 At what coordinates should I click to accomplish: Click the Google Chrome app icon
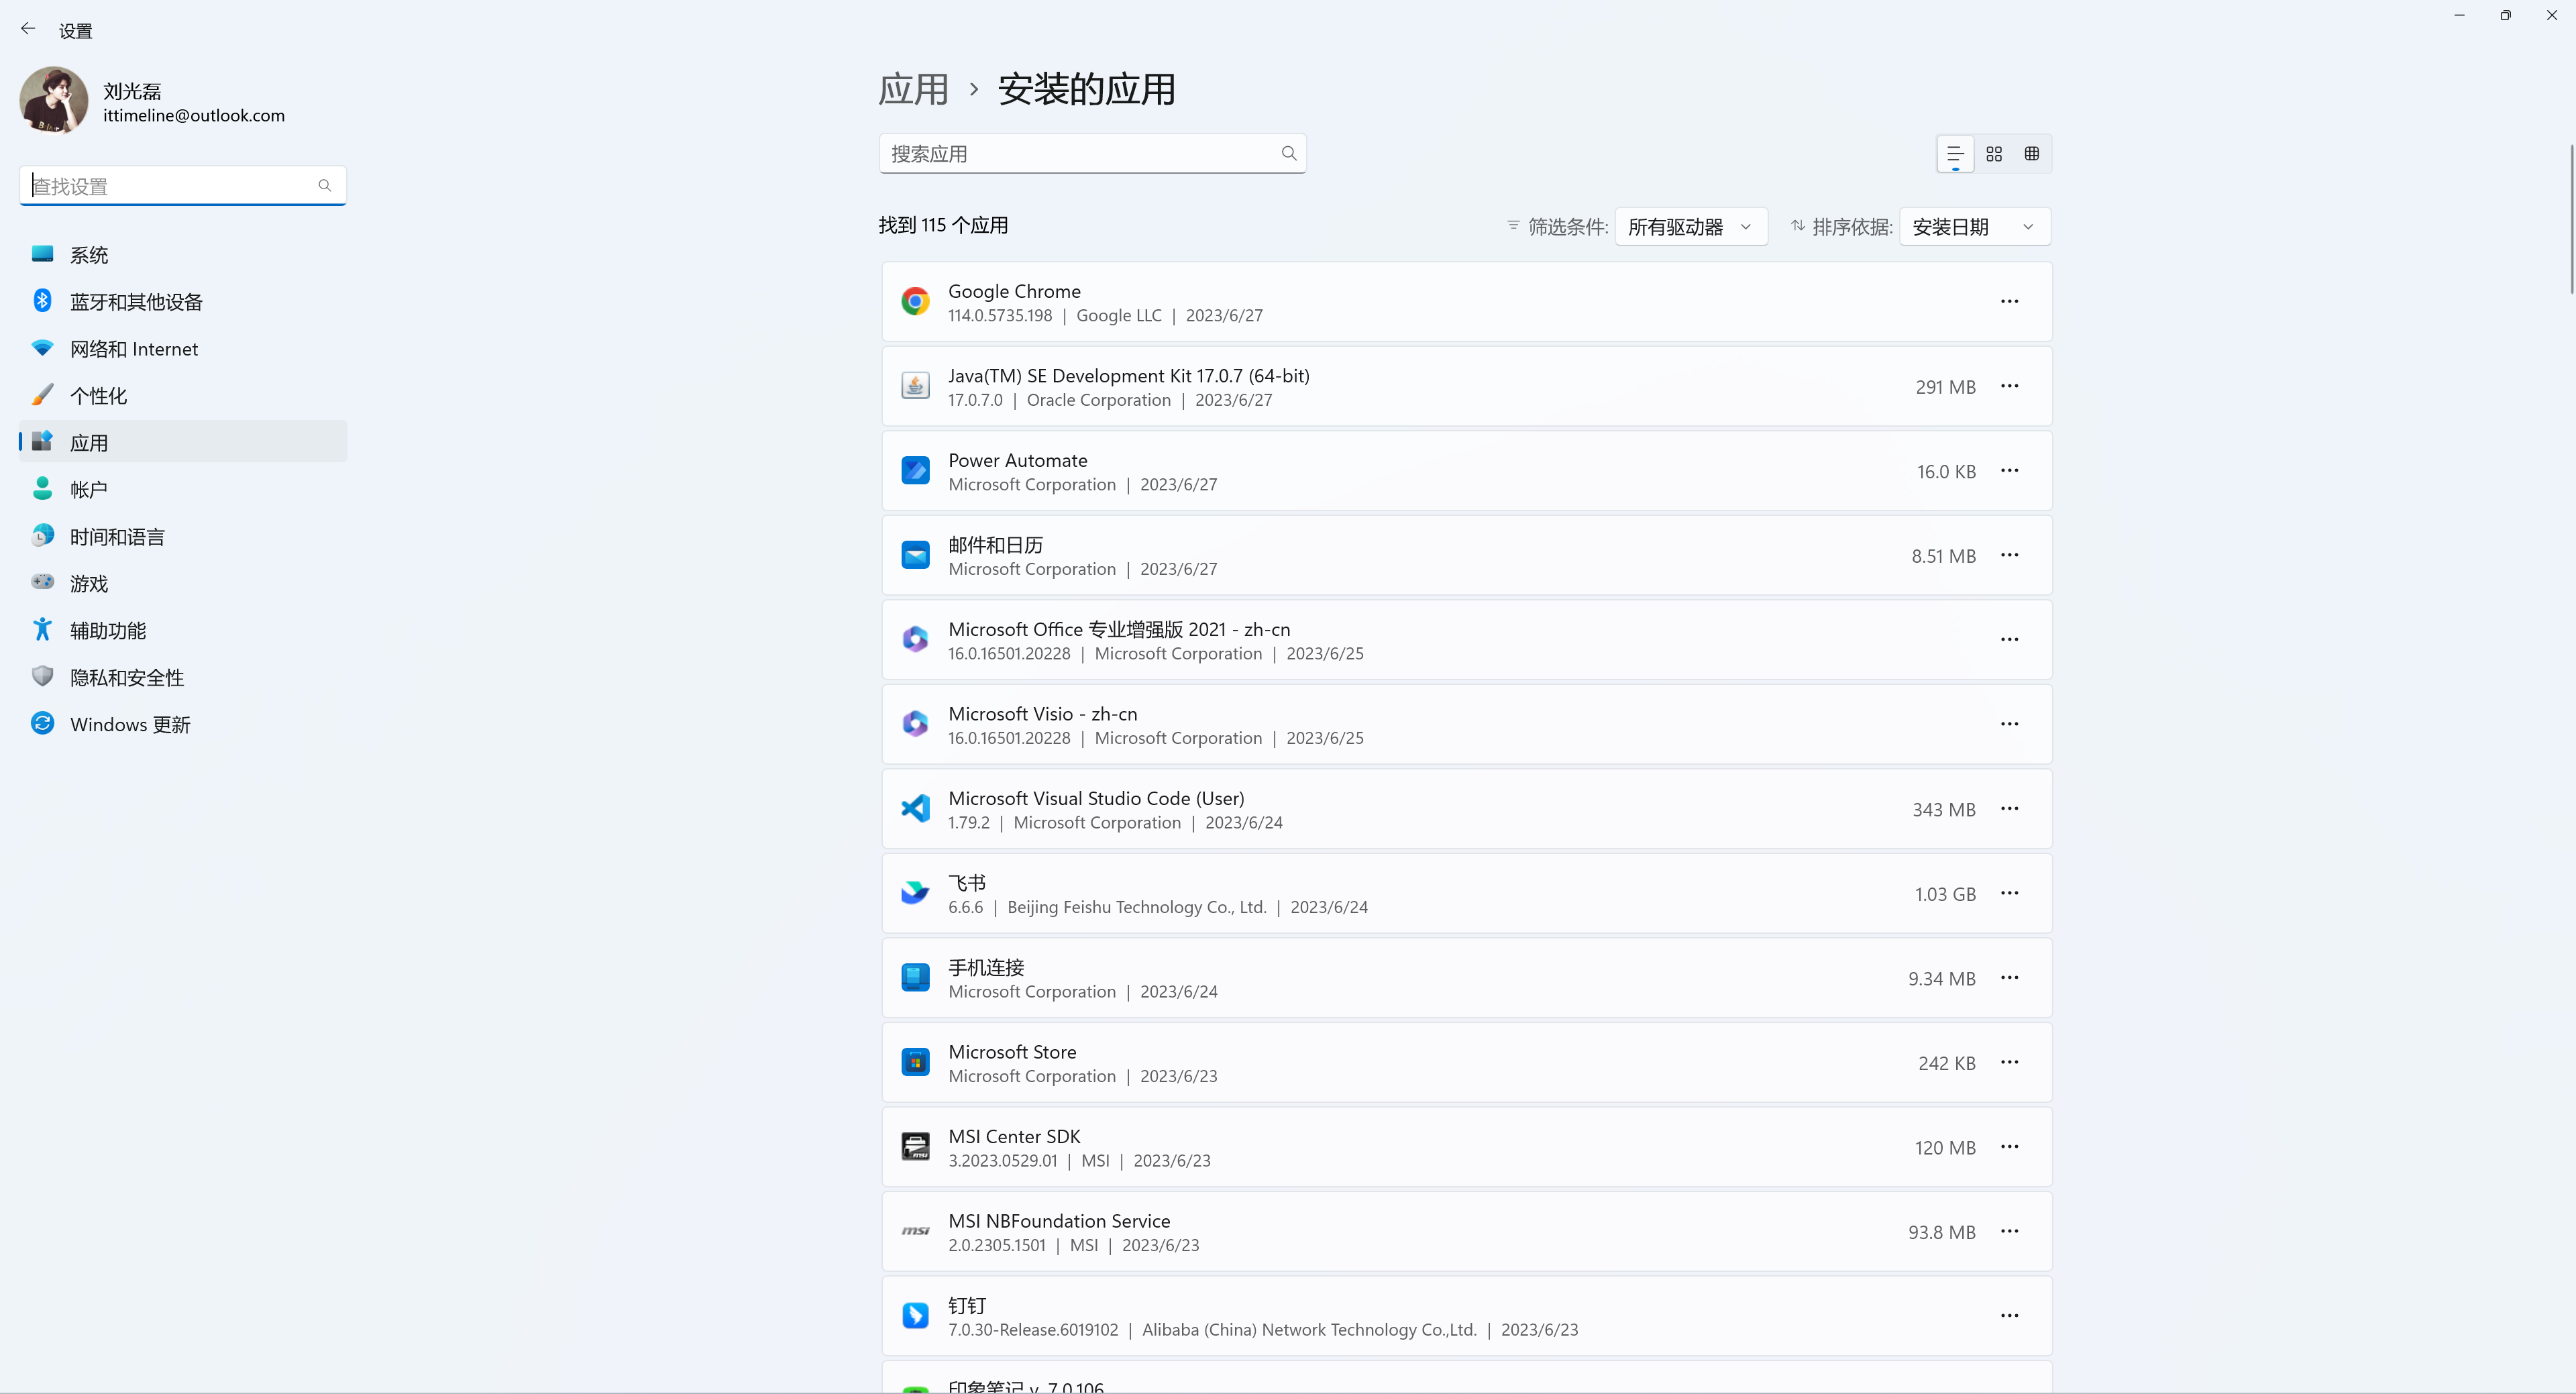pyautogui.click(x=915, y=301)
